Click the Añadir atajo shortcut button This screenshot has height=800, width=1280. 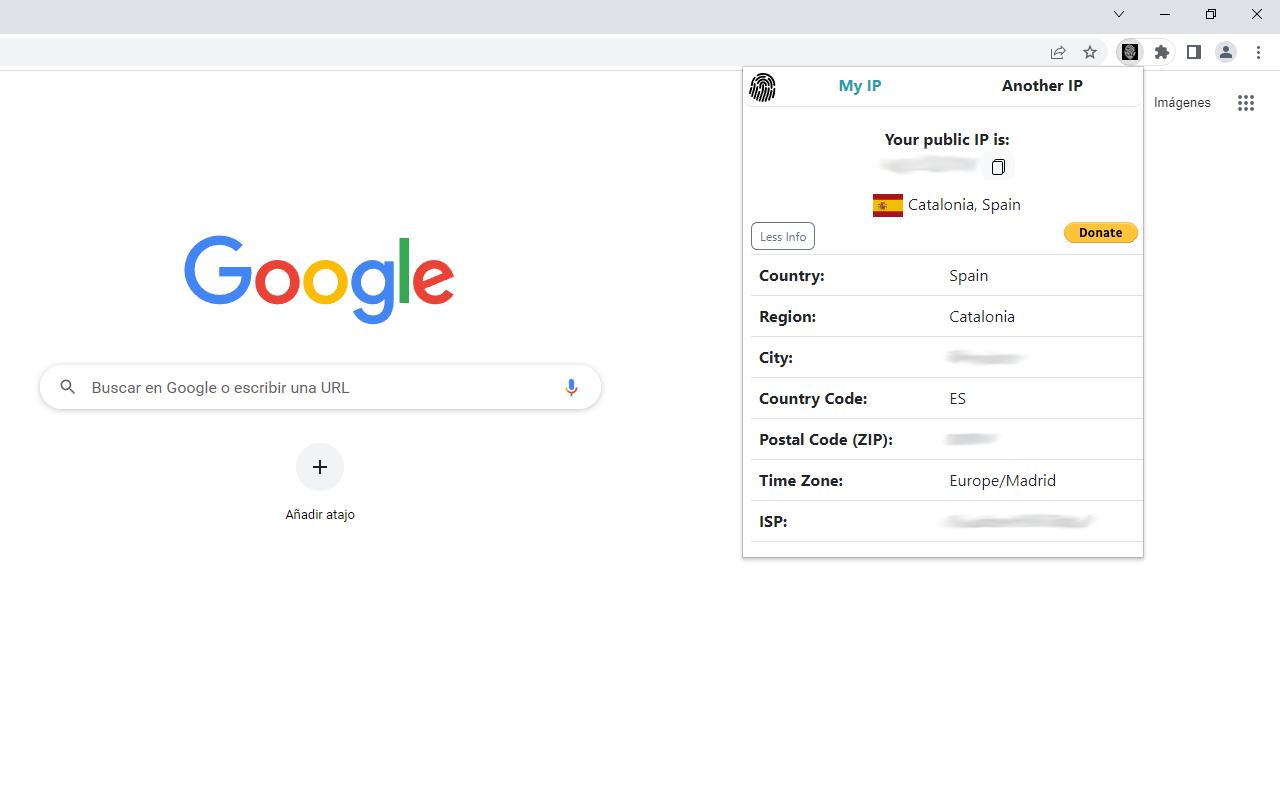click(x=319, y=467)
